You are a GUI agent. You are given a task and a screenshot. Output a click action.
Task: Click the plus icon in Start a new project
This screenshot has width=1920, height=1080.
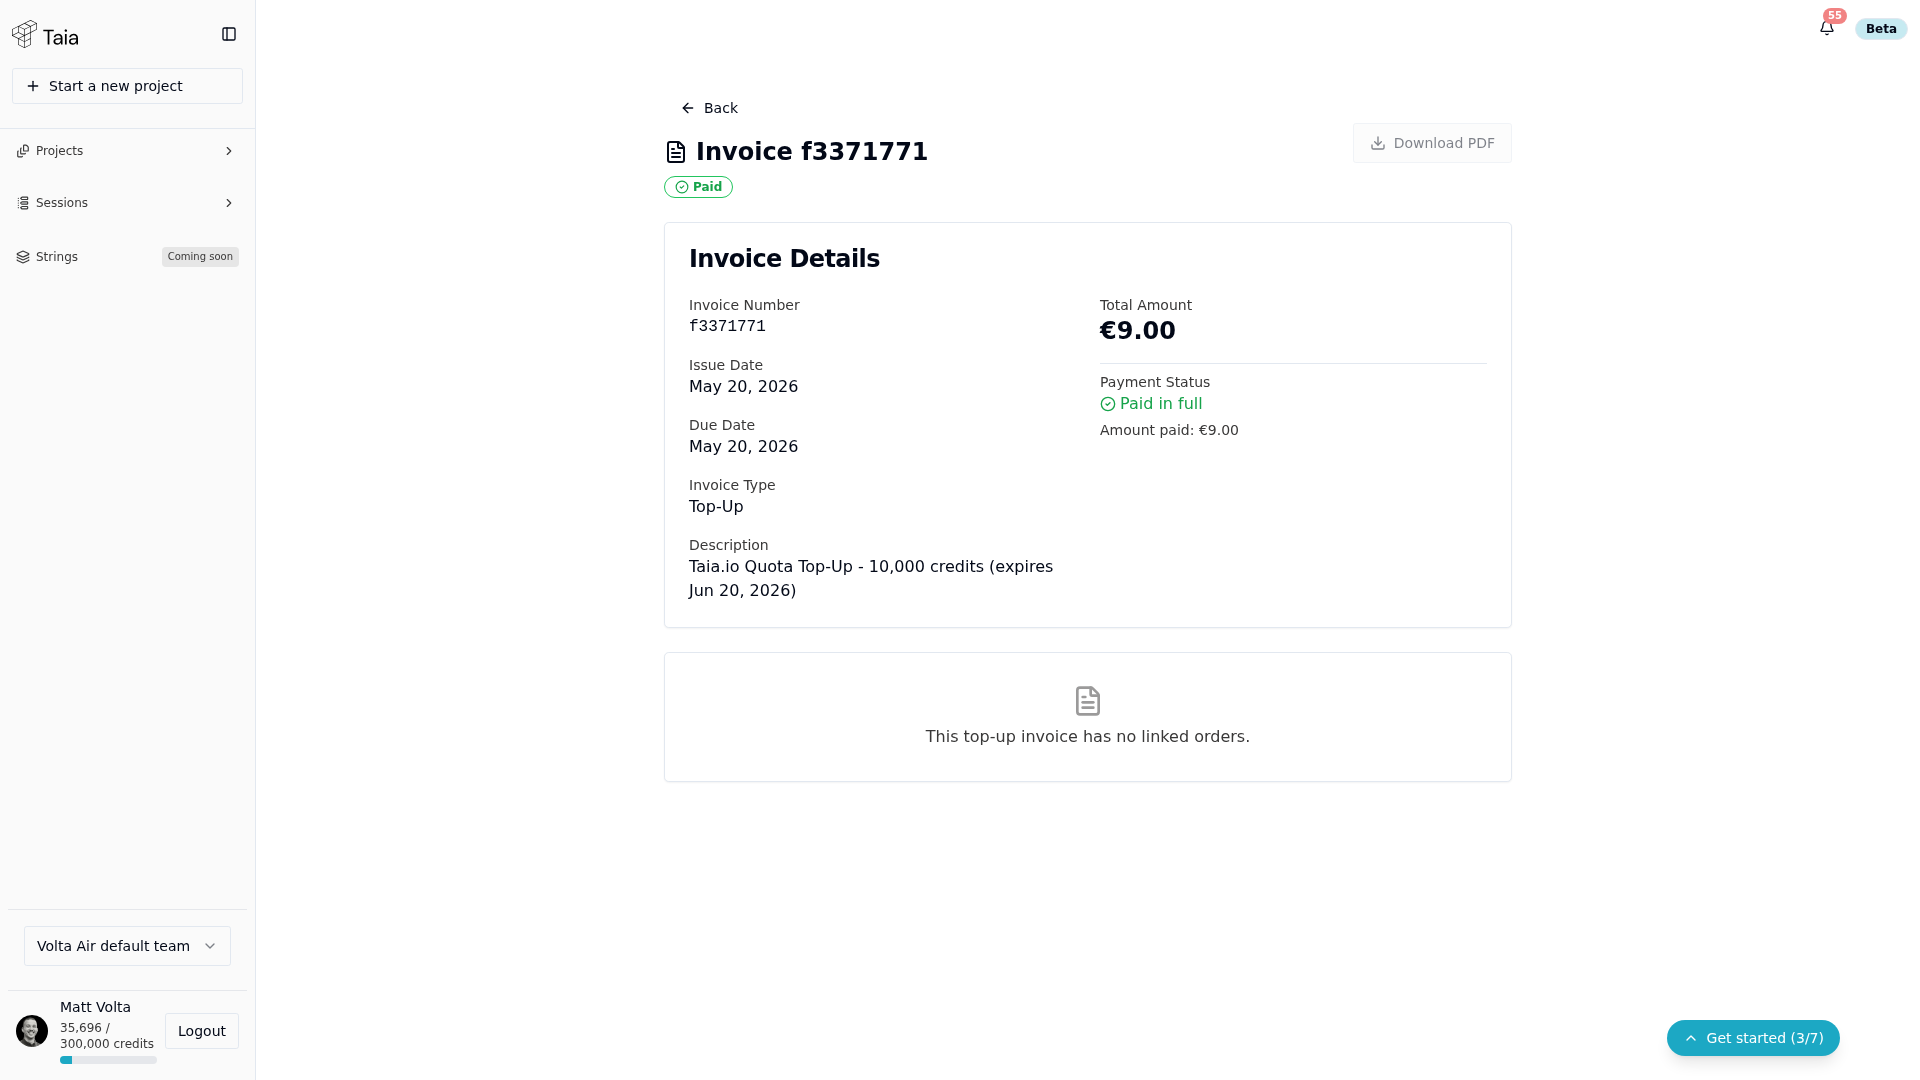(x=33, y=86)
